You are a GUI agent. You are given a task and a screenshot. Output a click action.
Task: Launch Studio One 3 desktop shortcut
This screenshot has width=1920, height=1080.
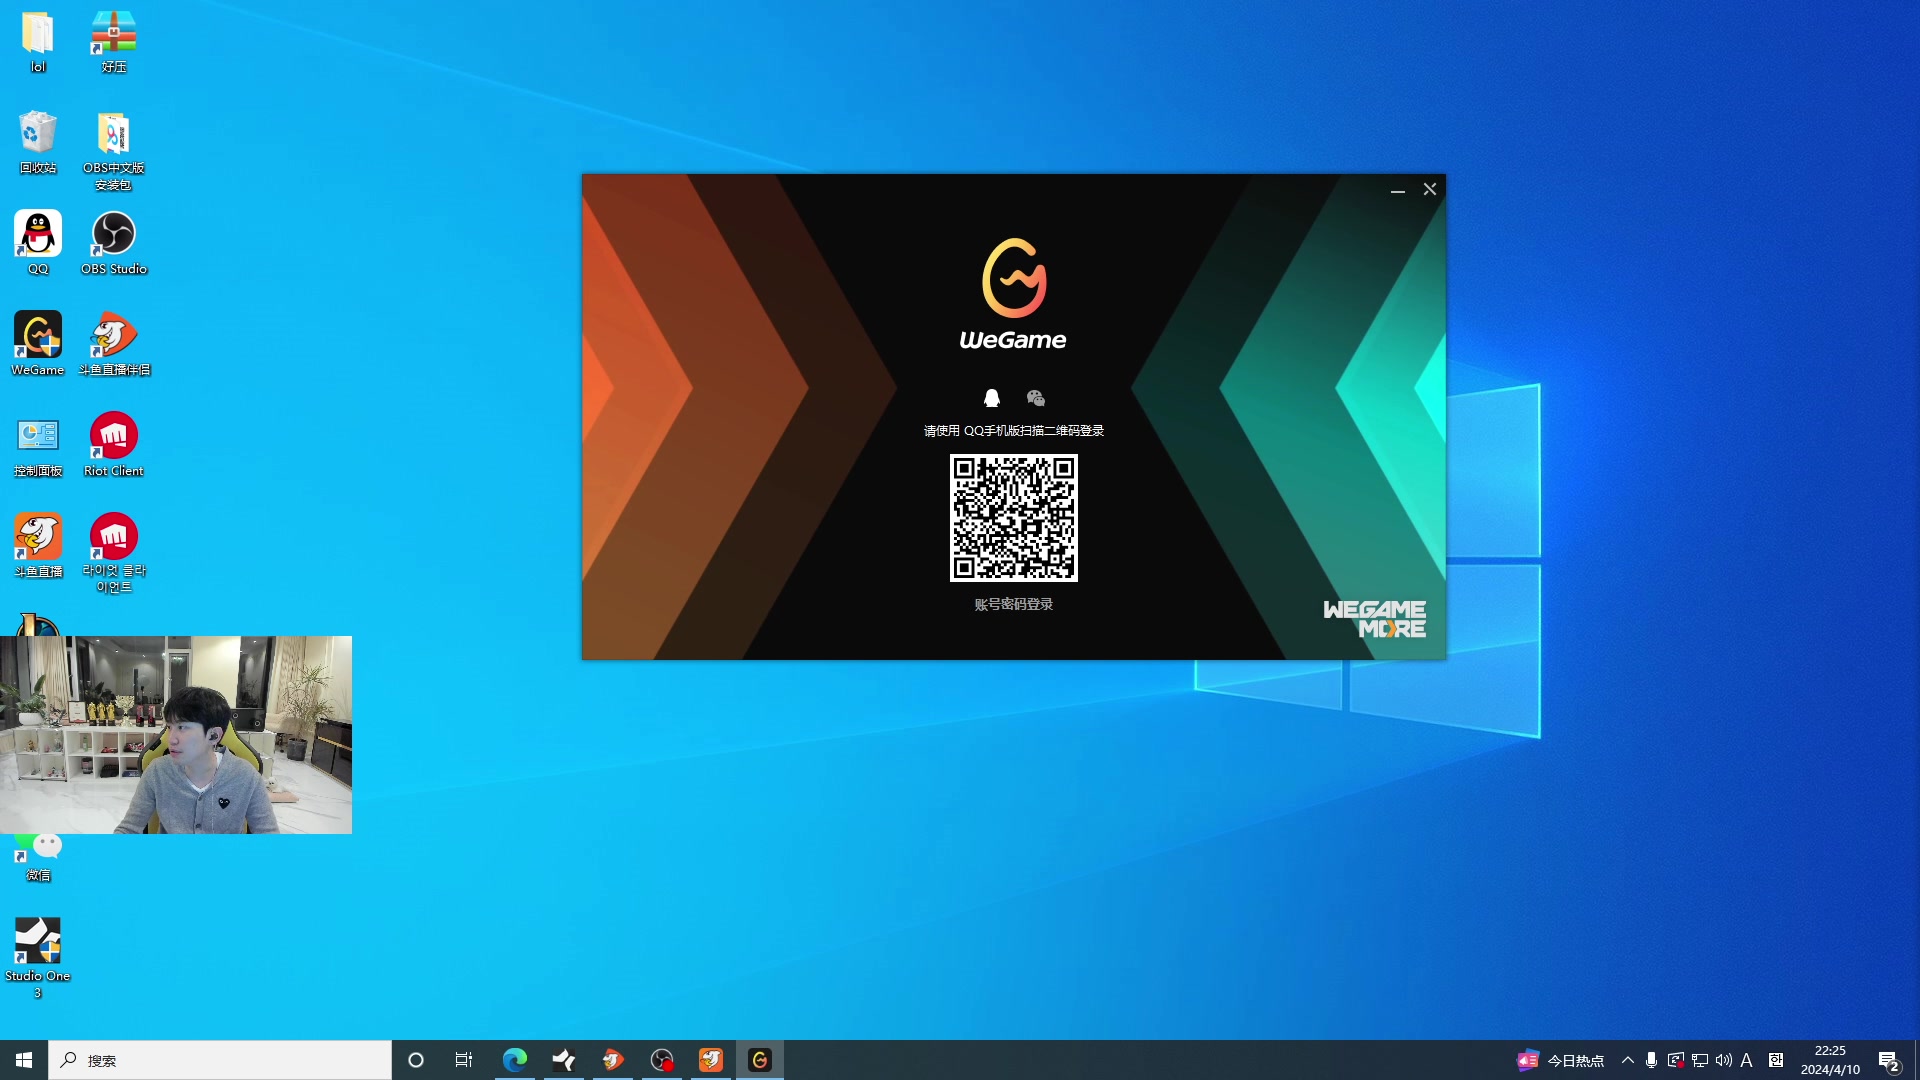coord(38,958)
